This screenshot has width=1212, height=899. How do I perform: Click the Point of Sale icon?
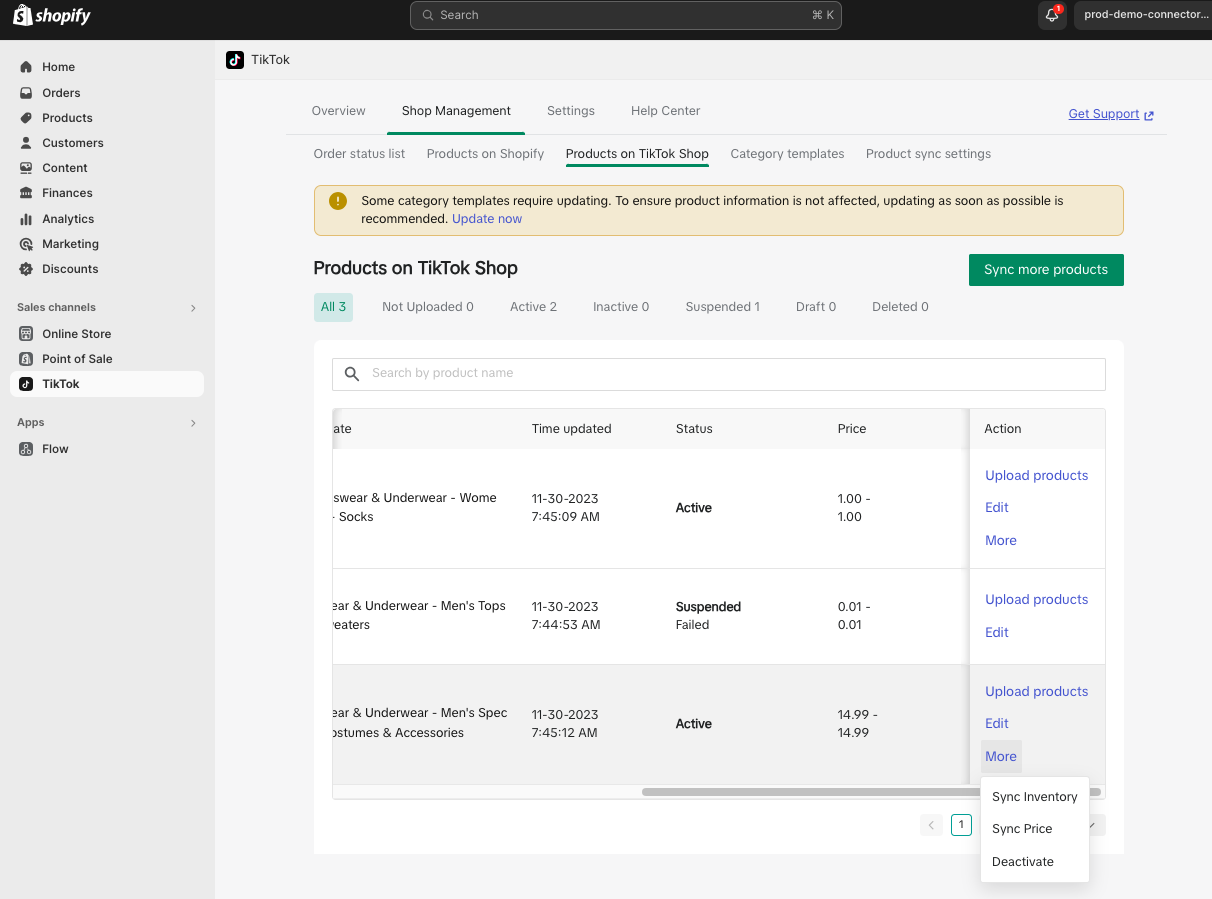click(x=26, y=359)
